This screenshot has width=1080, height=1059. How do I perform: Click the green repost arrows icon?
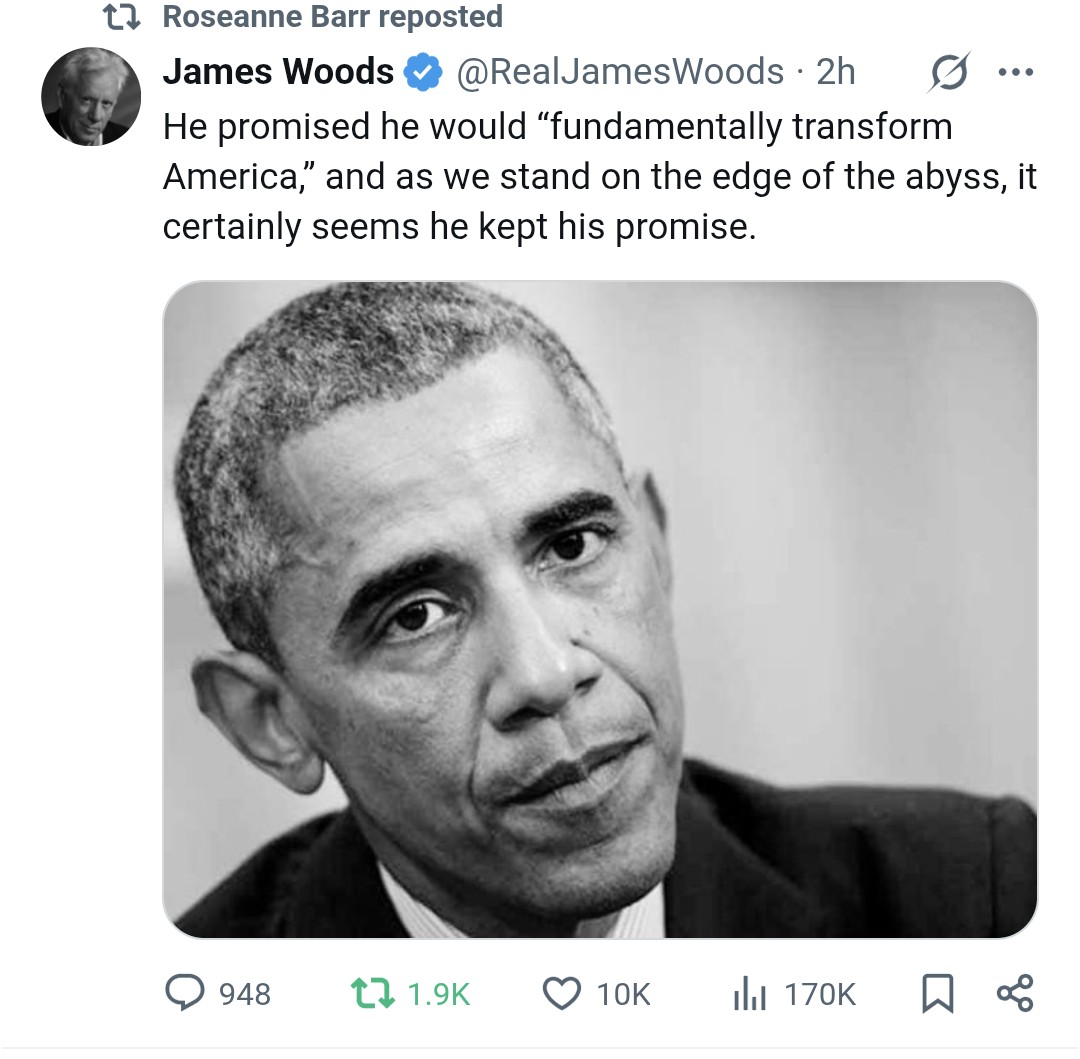(373, 994)
